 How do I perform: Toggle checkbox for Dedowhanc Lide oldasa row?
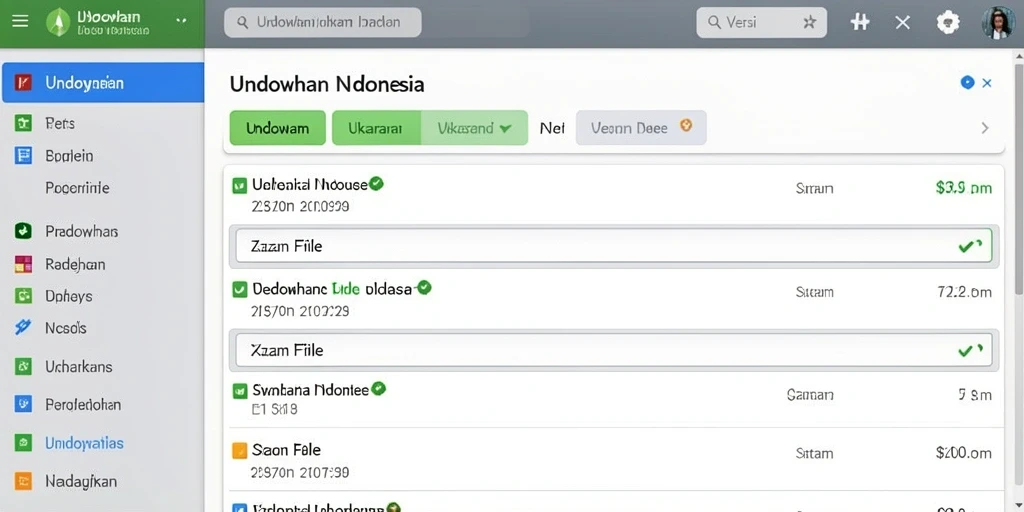(239, 289)
